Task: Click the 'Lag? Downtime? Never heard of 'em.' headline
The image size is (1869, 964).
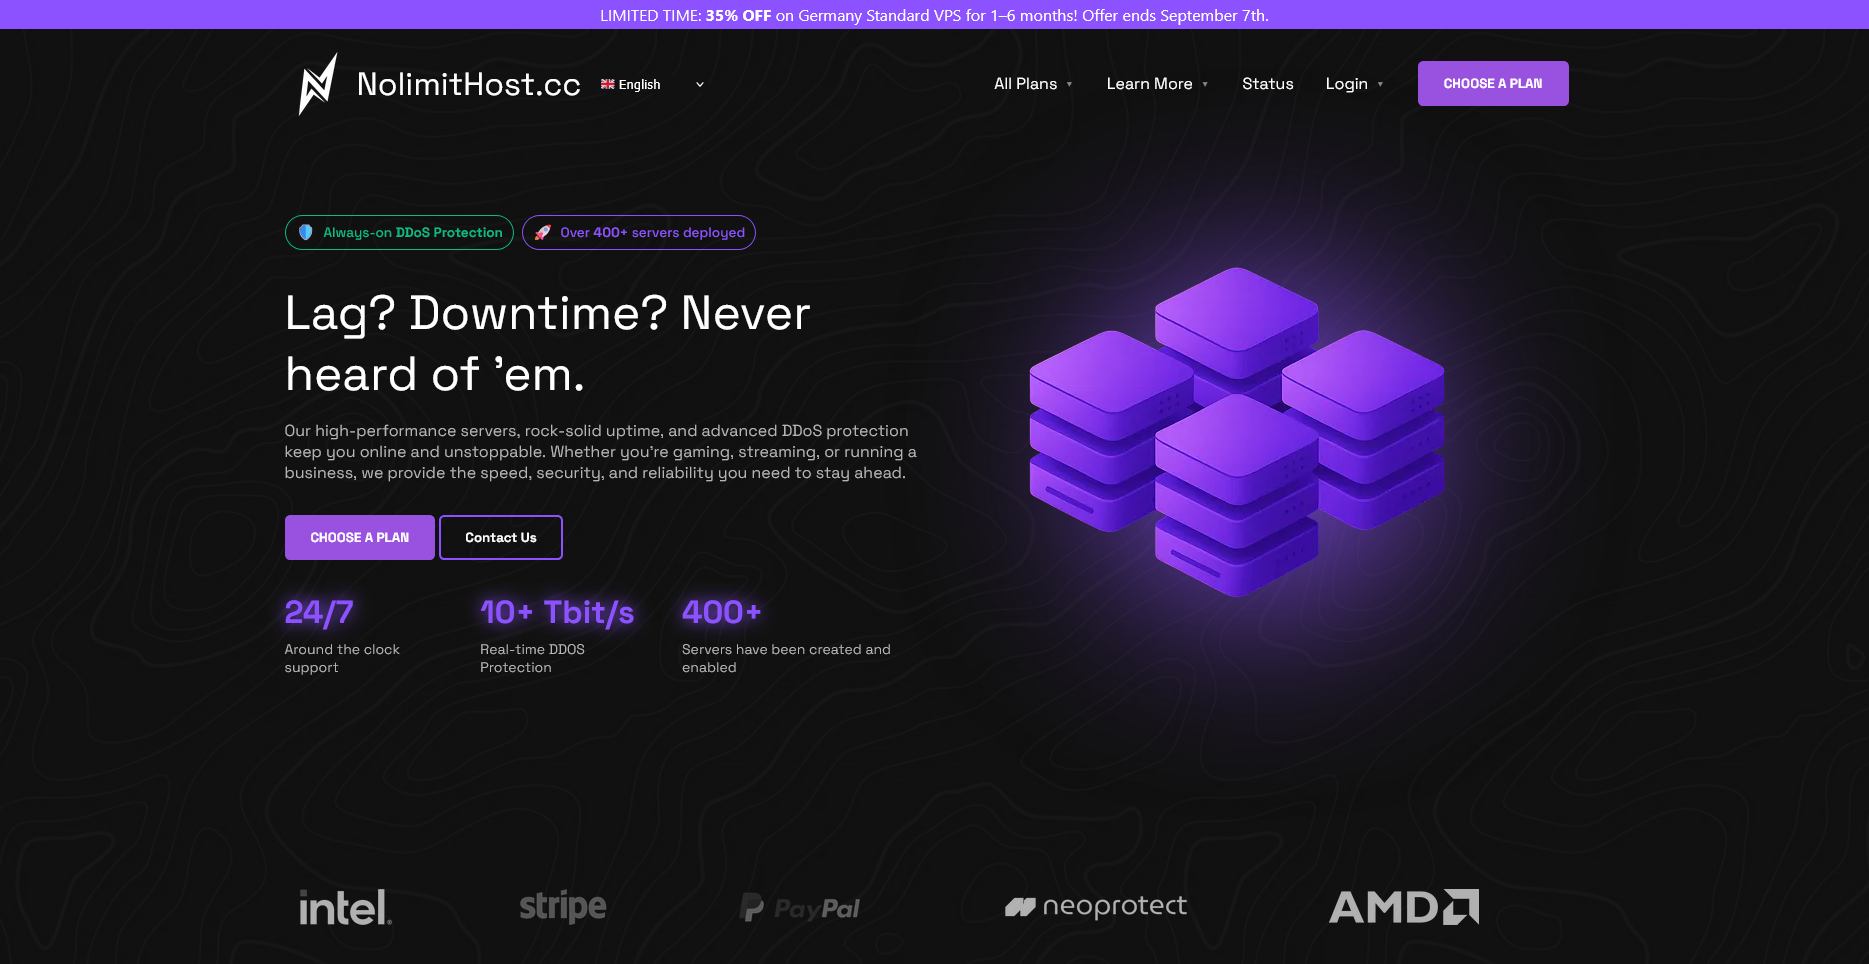Action: point(548,344)
